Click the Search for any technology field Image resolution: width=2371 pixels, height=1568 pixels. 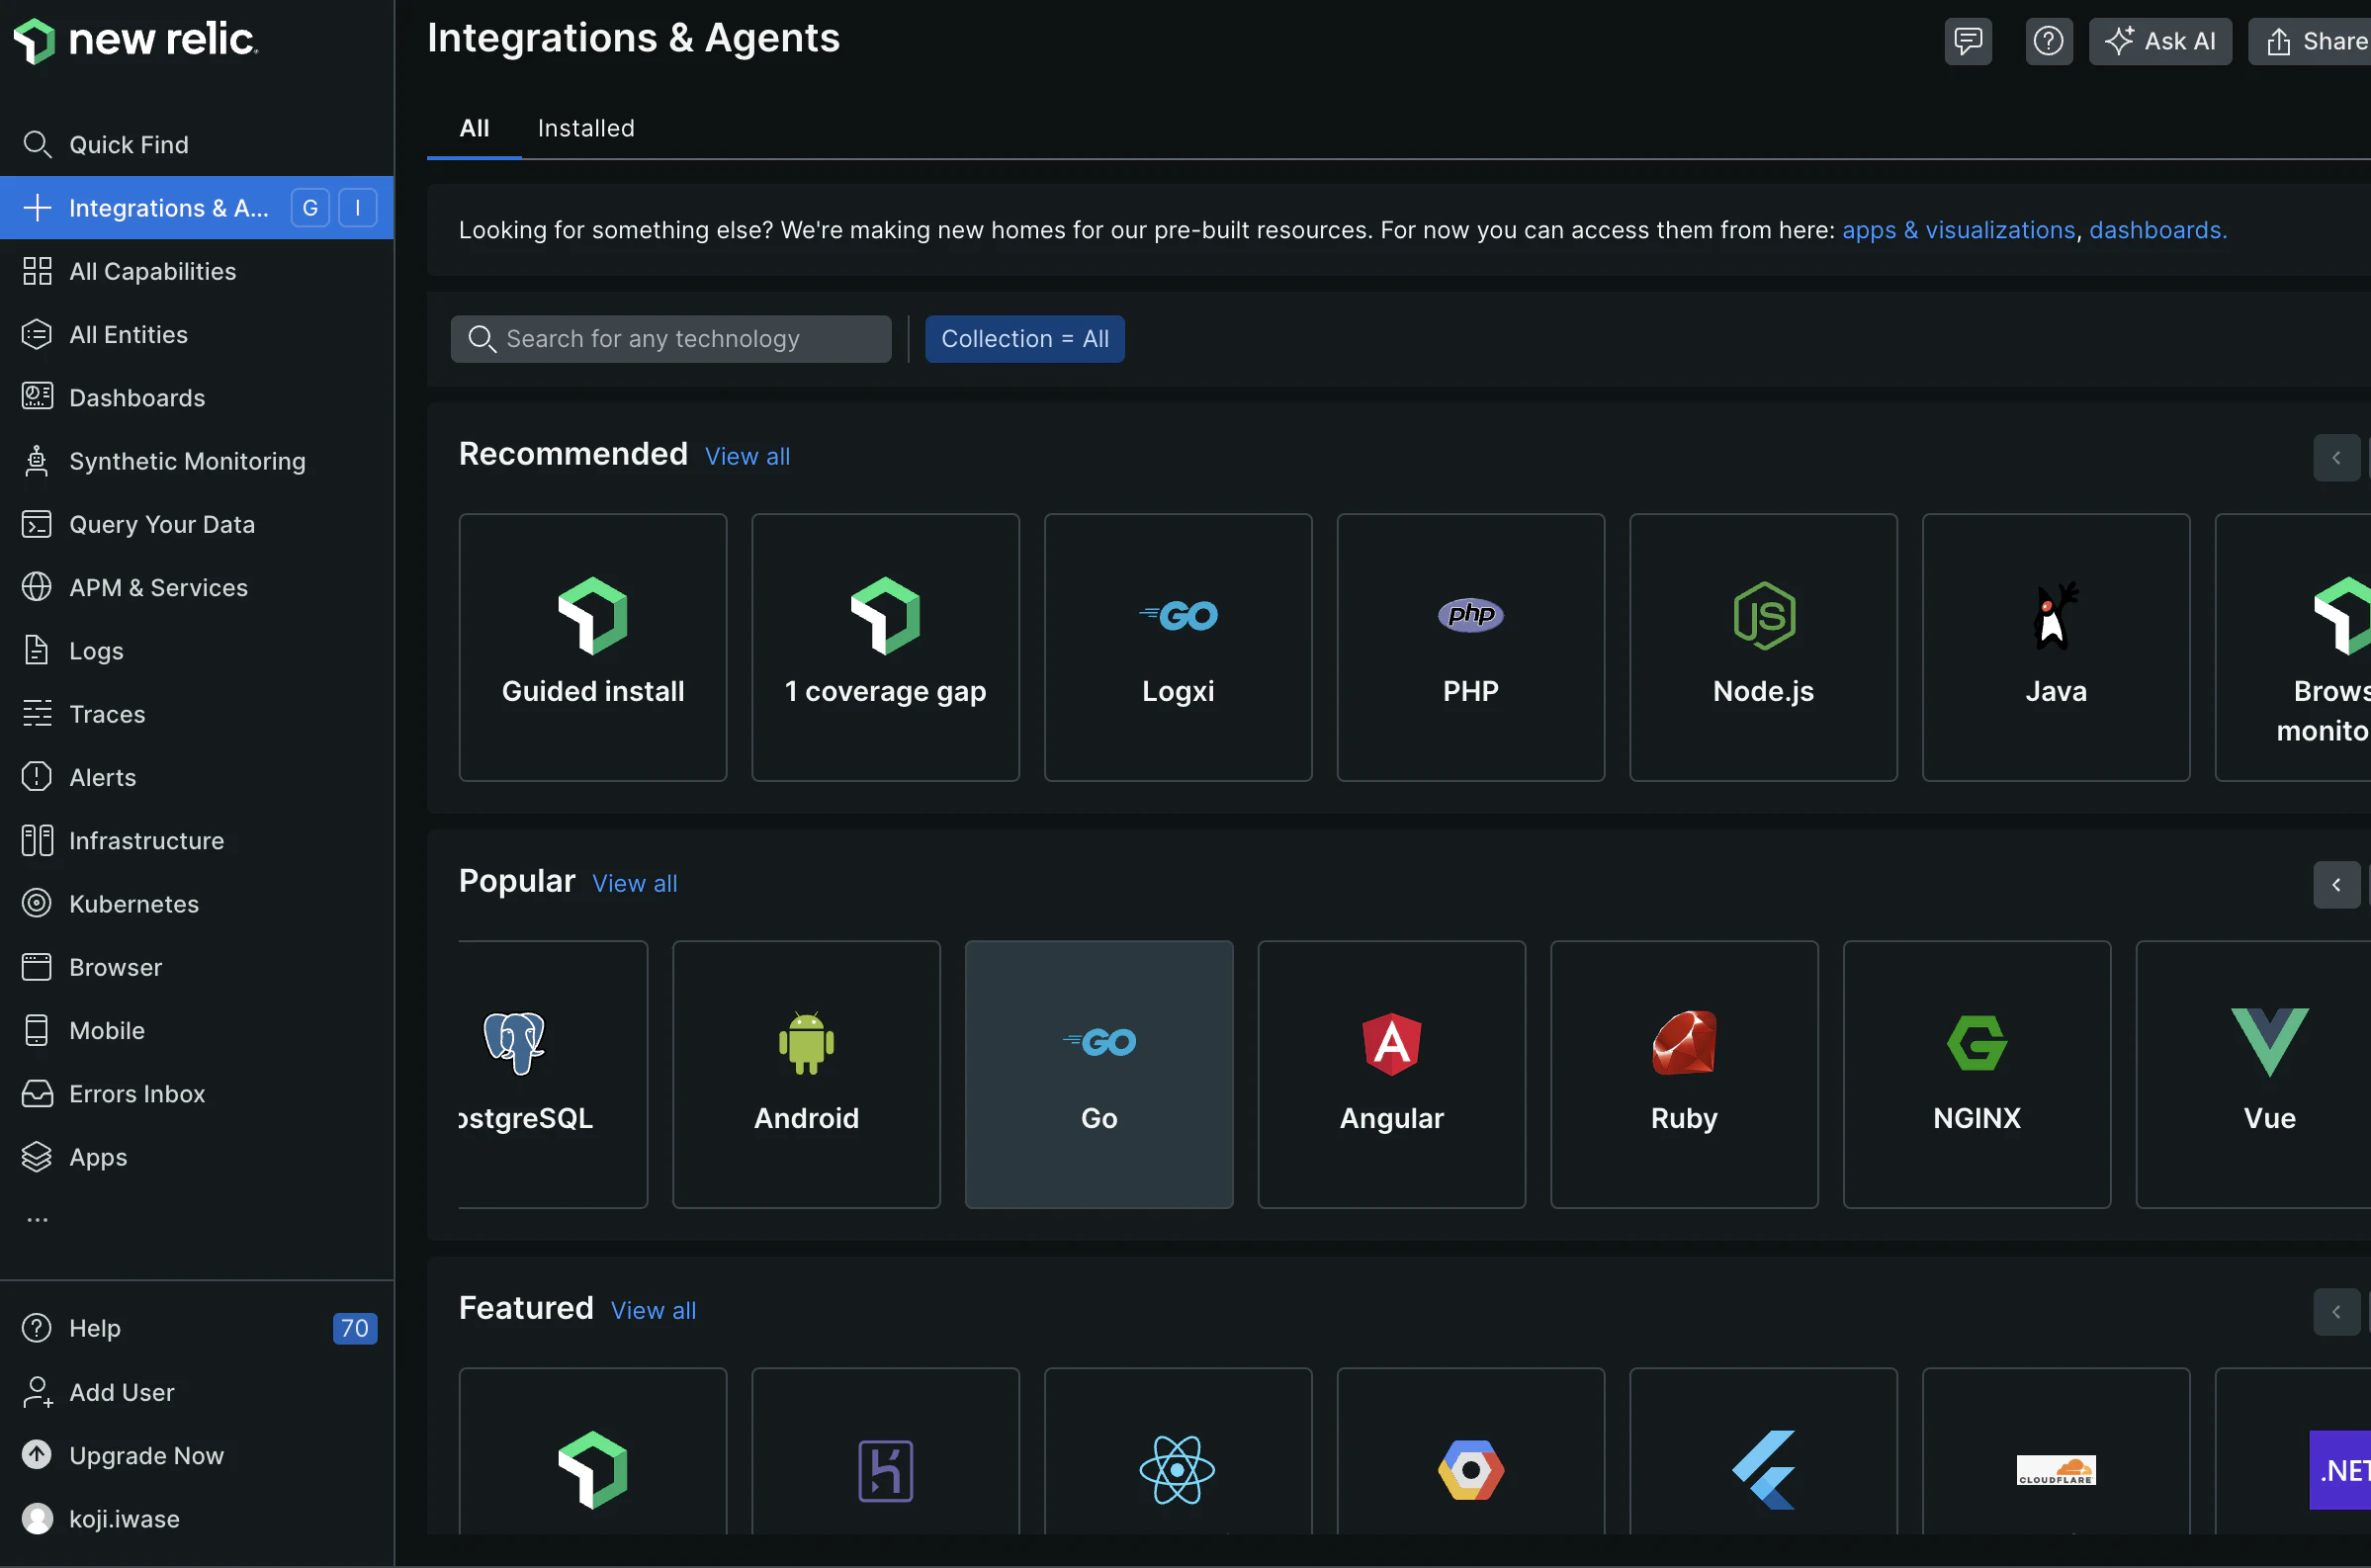[670, 339]
